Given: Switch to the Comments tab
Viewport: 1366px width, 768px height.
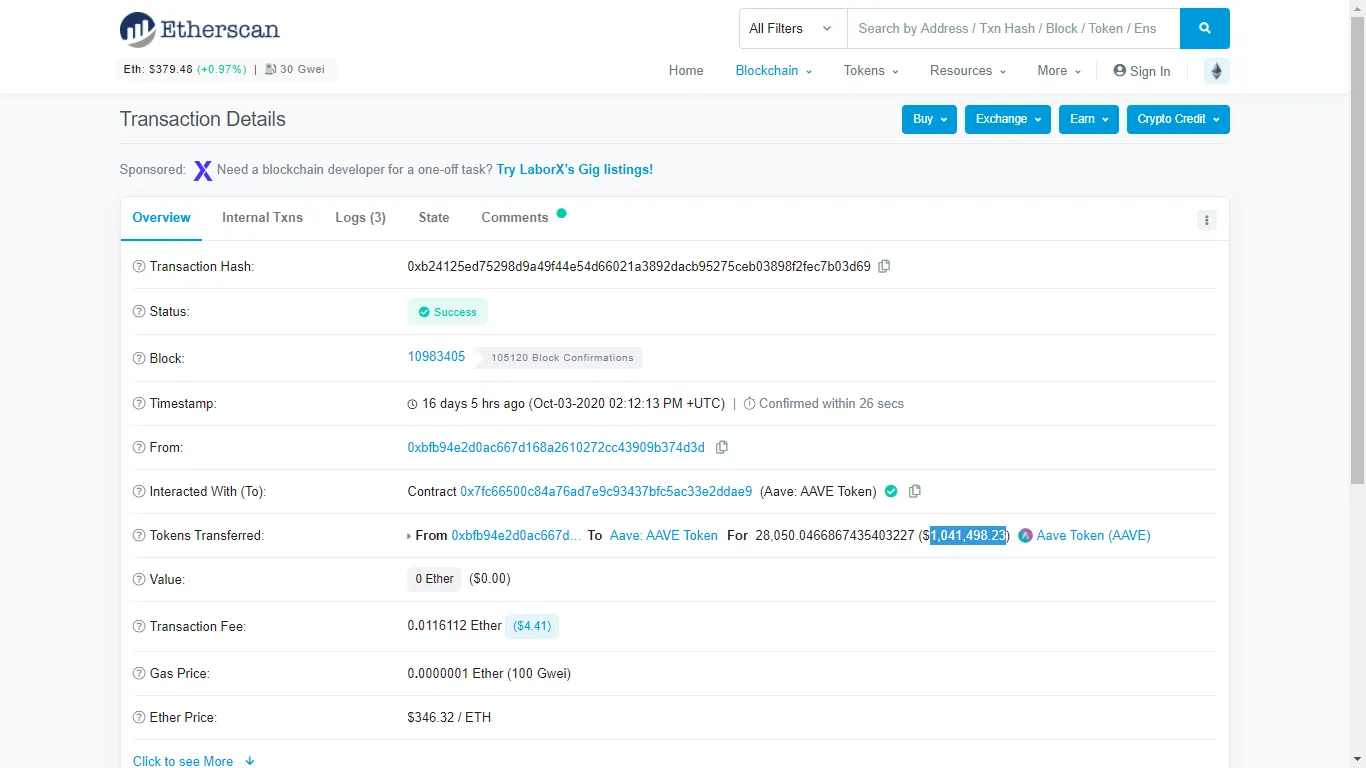Looking at the screenshot, I should tap(515, 218).
